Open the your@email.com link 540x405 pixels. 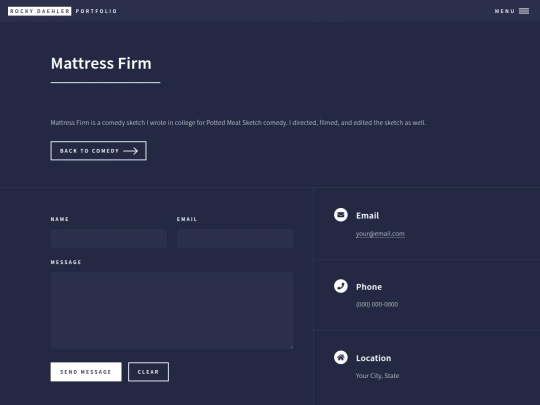(380, 234)
